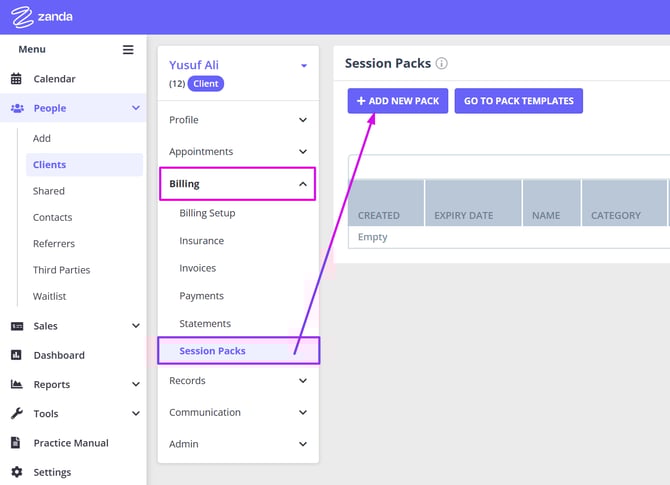
Task: Click the Dashboard chart icon
Action: click(16, 355)
